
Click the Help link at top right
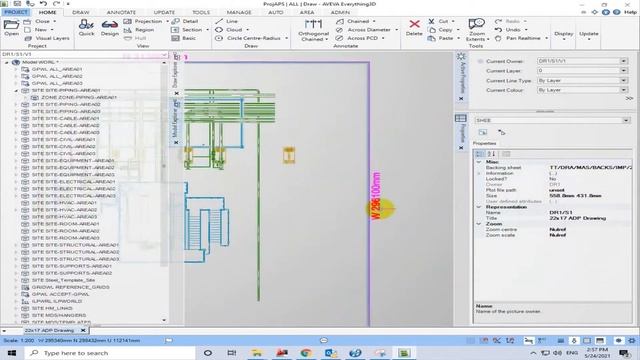[630, 12]
